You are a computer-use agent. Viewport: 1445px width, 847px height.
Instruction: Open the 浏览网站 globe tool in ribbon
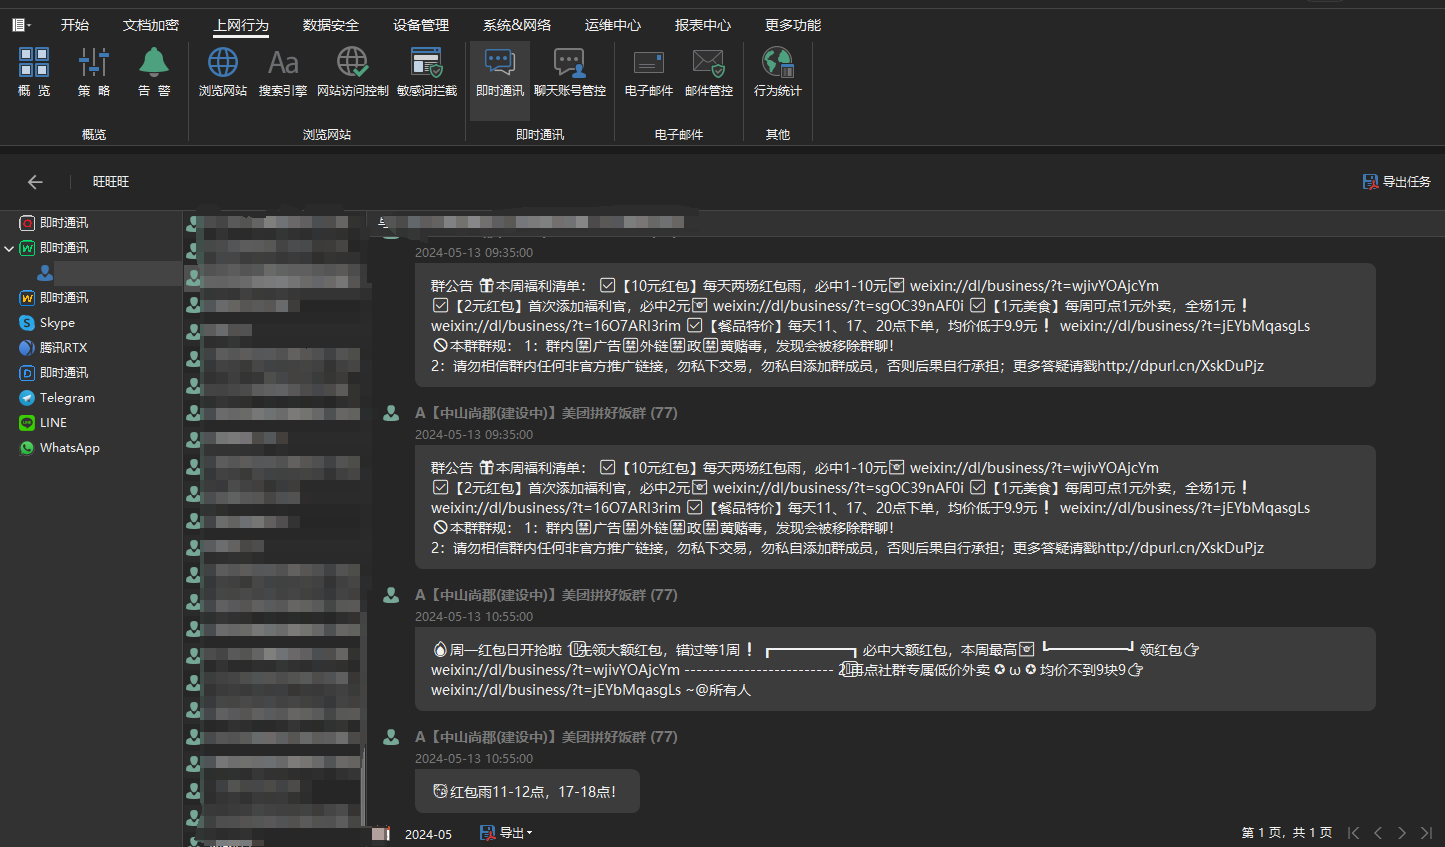223,72
